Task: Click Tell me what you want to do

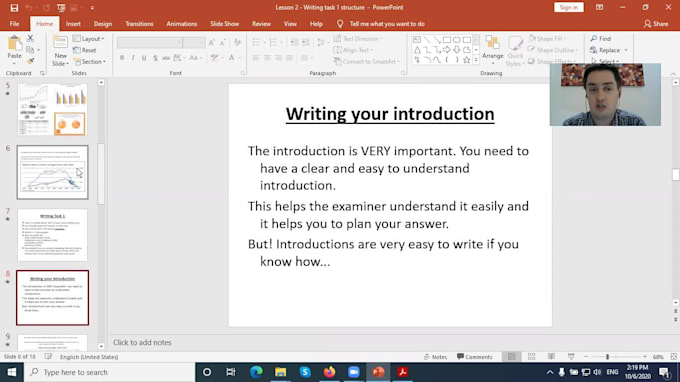Action: pos(387,24)
